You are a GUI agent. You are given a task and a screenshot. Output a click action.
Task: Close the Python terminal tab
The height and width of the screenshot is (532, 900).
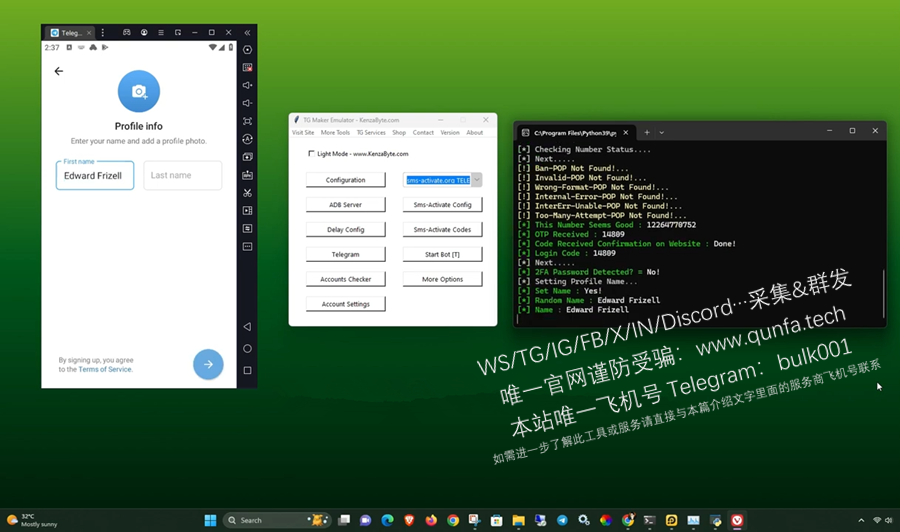click(x=626, y=133)
